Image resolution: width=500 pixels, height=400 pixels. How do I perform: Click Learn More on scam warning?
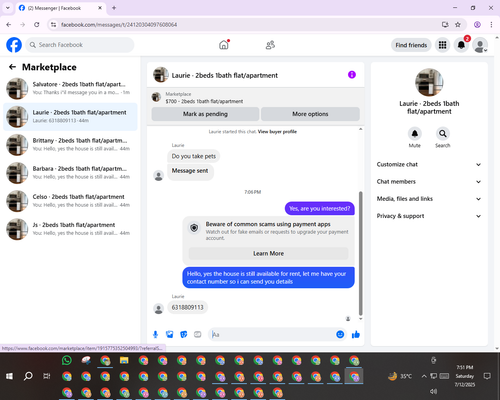(x=268, y=253)
